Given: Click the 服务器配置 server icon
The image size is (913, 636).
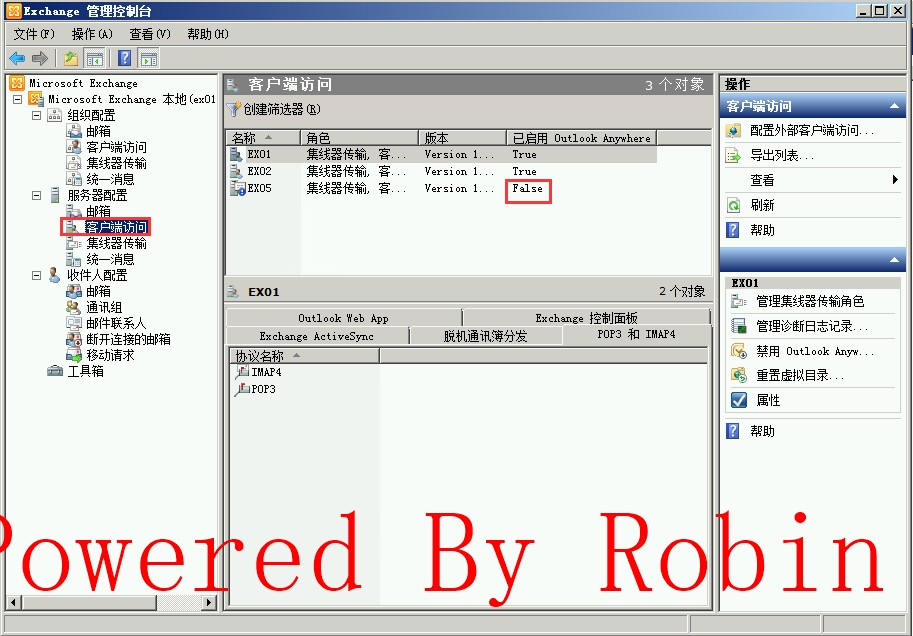Looking at the screenshot, I should (55, 195).
